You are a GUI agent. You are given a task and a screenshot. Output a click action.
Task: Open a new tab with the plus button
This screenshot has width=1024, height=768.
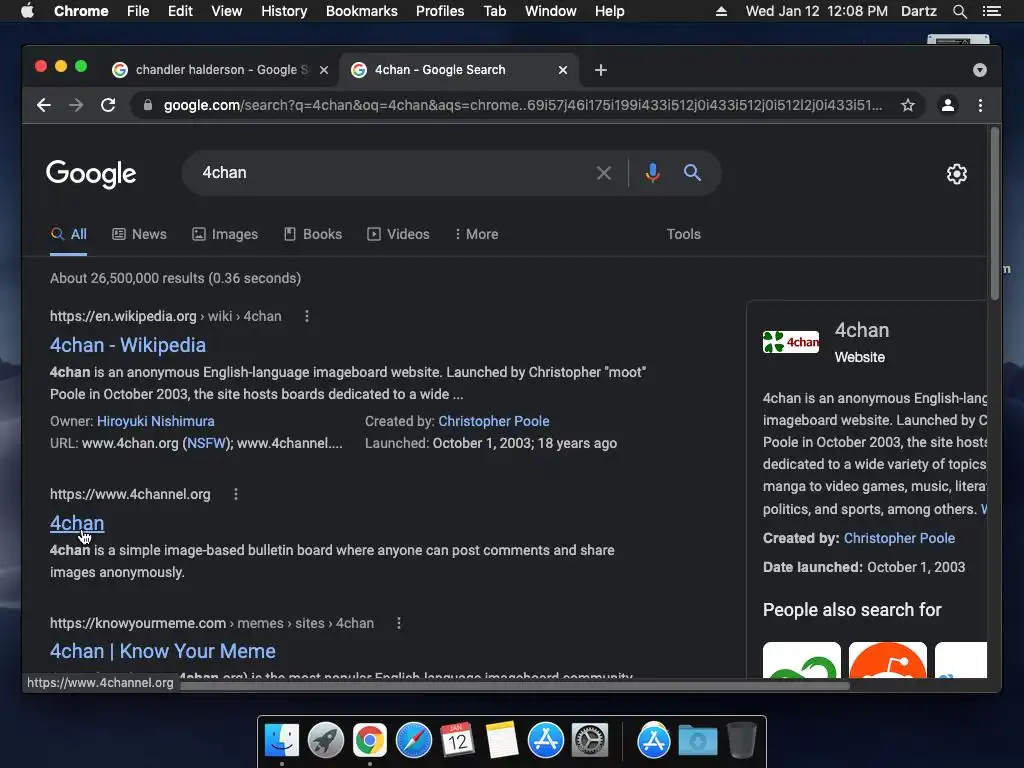(x=601, y=70)
